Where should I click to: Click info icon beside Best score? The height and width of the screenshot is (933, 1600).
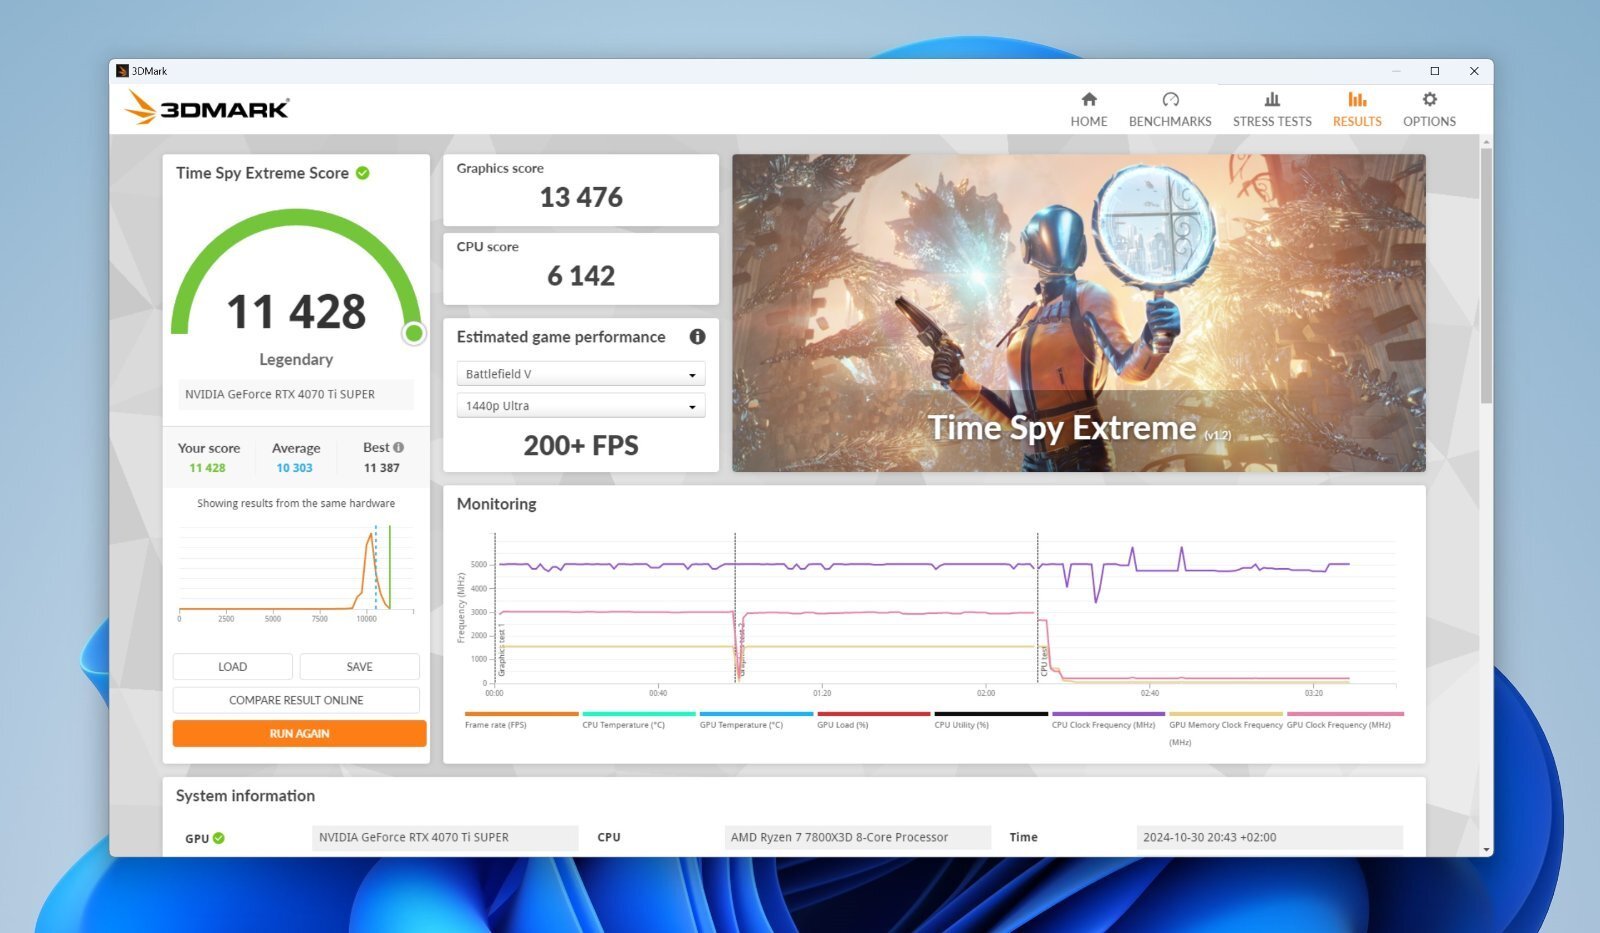pos(398,447)
